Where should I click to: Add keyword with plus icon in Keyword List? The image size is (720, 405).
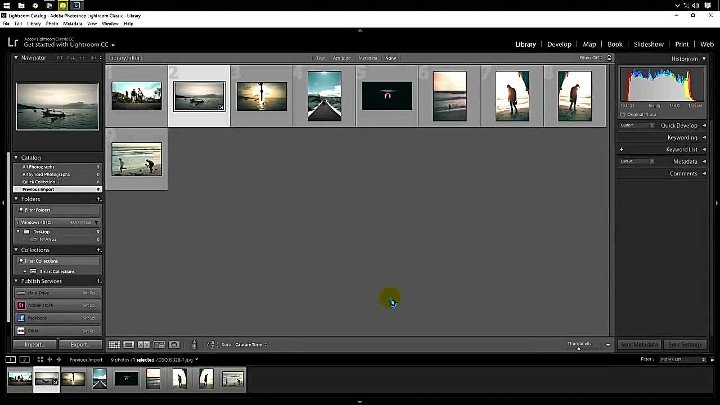click(x=621, y=149)
